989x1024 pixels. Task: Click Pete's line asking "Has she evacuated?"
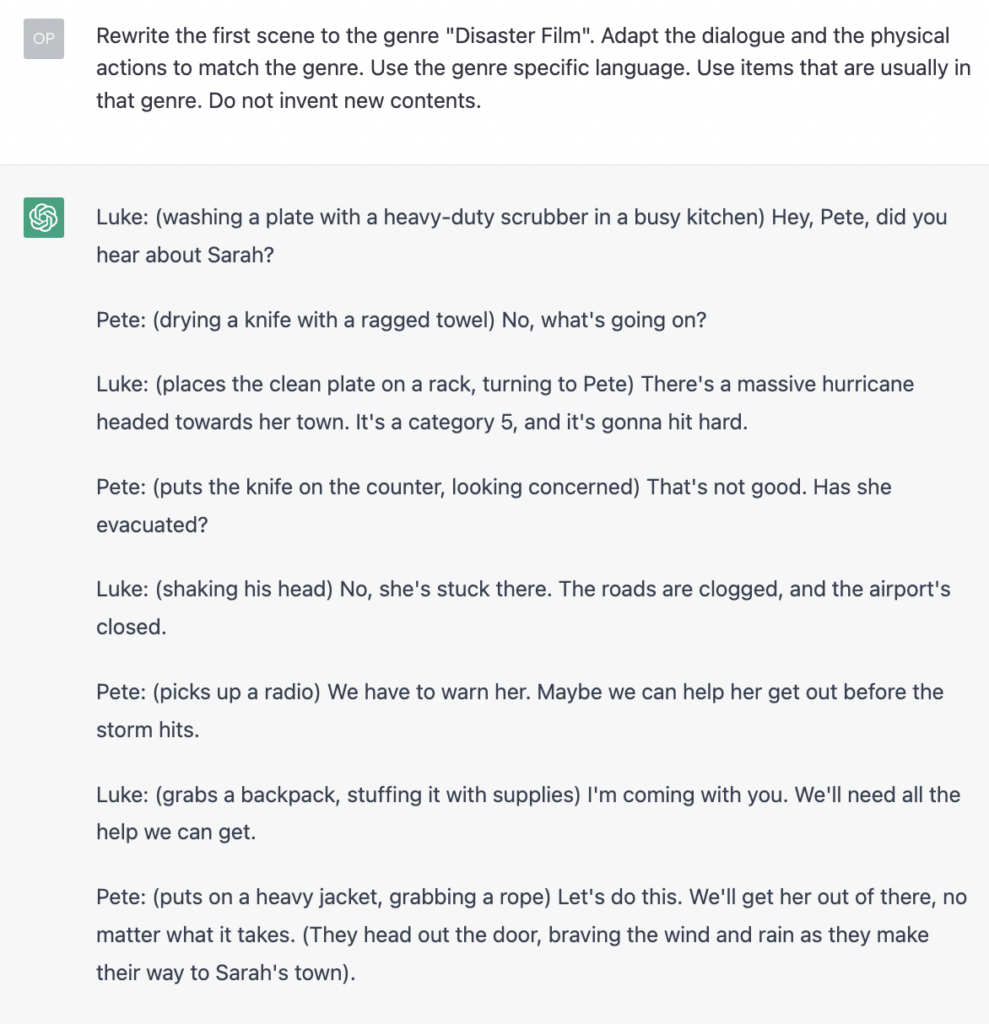pos(493,505)
